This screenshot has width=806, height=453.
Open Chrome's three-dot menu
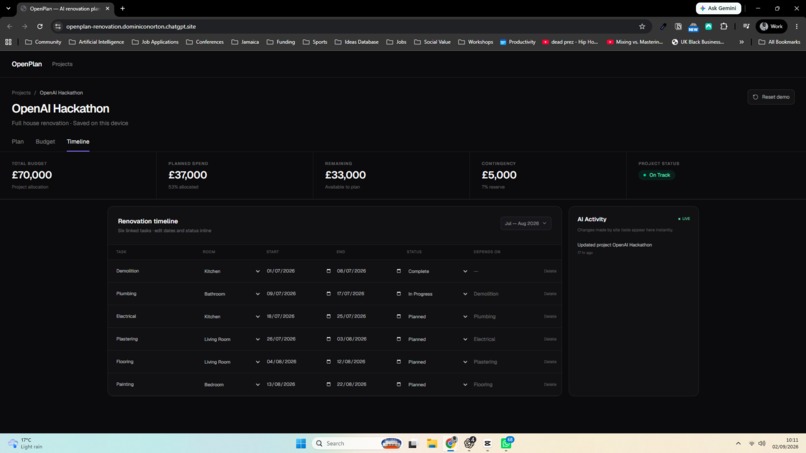797,26
